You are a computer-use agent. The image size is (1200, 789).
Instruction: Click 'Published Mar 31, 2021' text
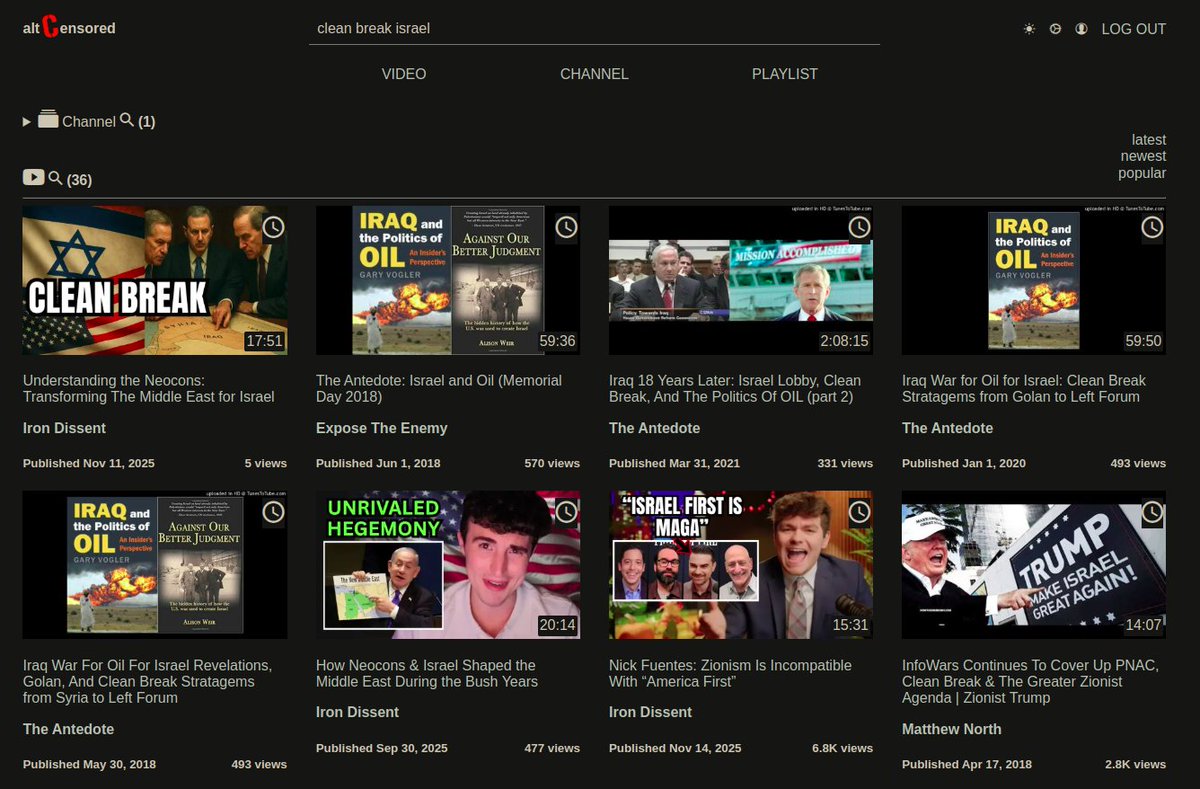tap(675, 463)
